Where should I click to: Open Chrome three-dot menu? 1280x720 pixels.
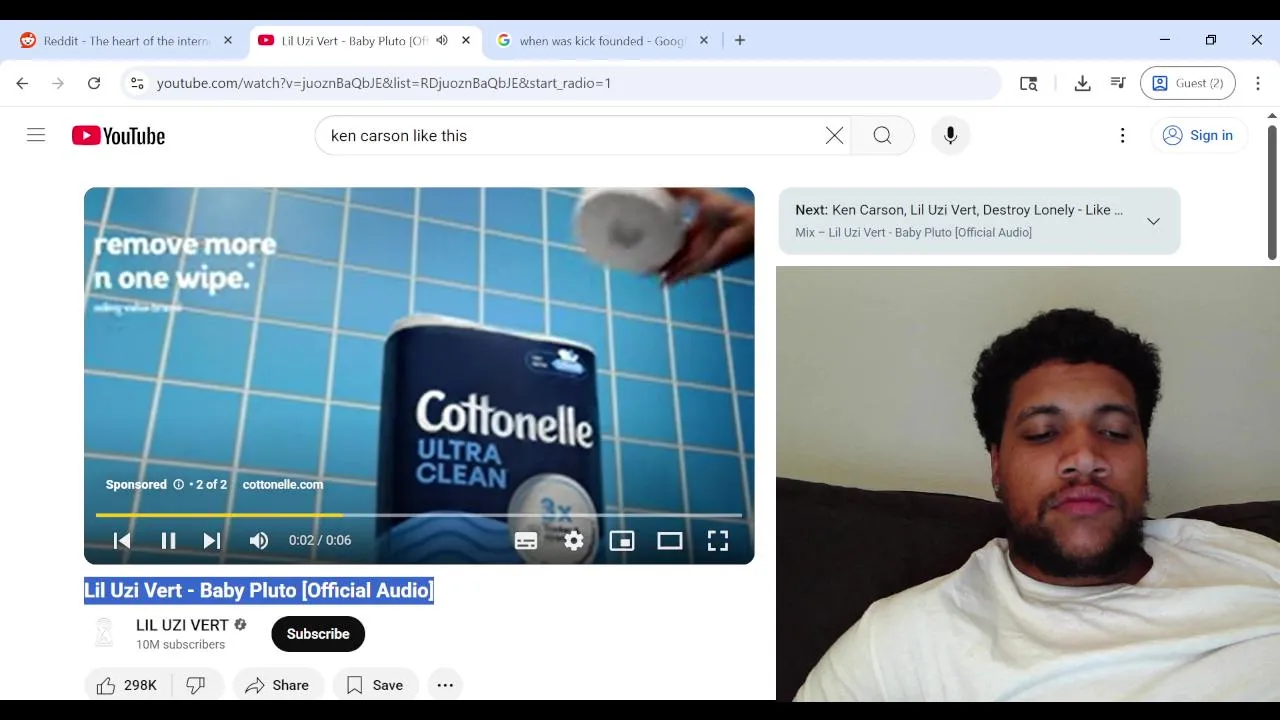pos(1258,83)
